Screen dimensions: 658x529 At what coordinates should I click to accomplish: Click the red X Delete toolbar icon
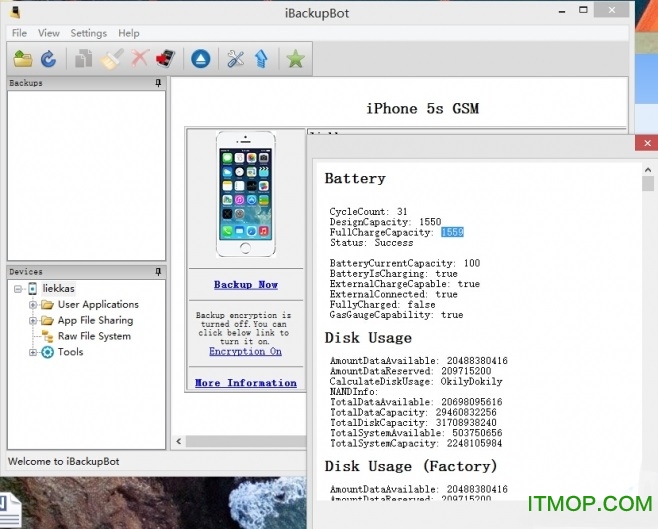click(x=139, y=58)
